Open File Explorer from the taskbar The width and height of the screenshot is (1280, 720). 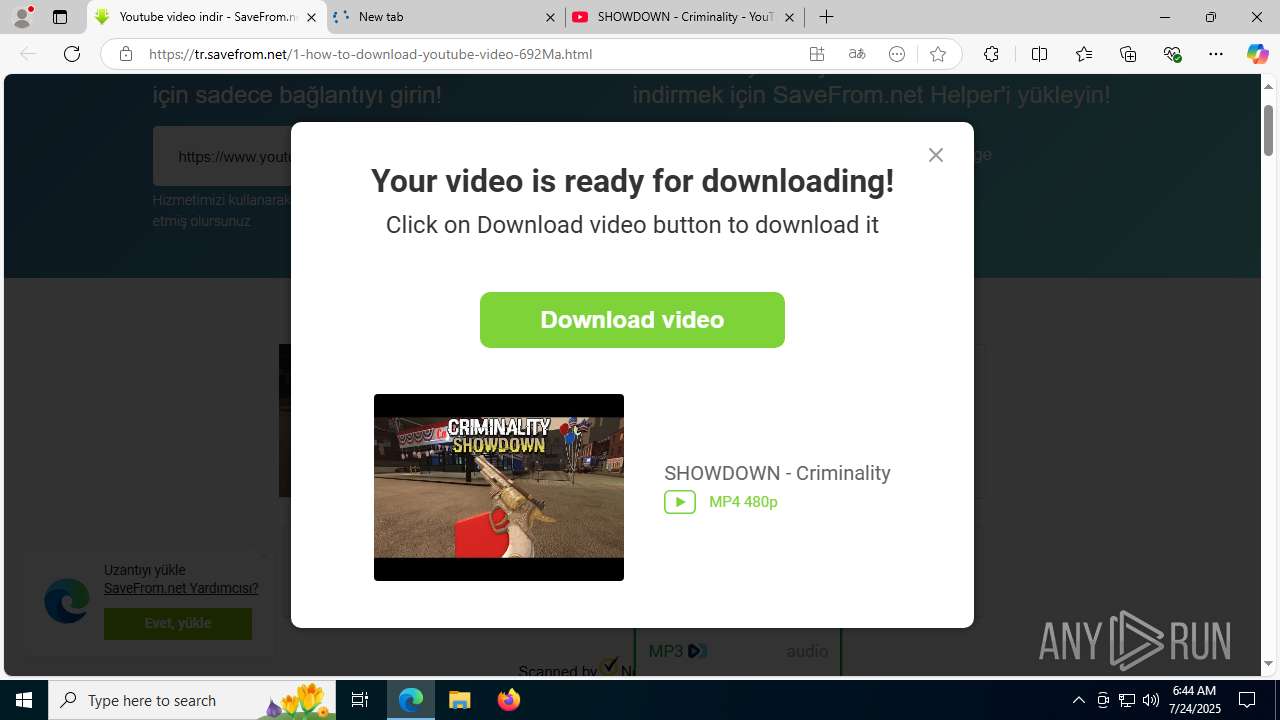[460, 700]
